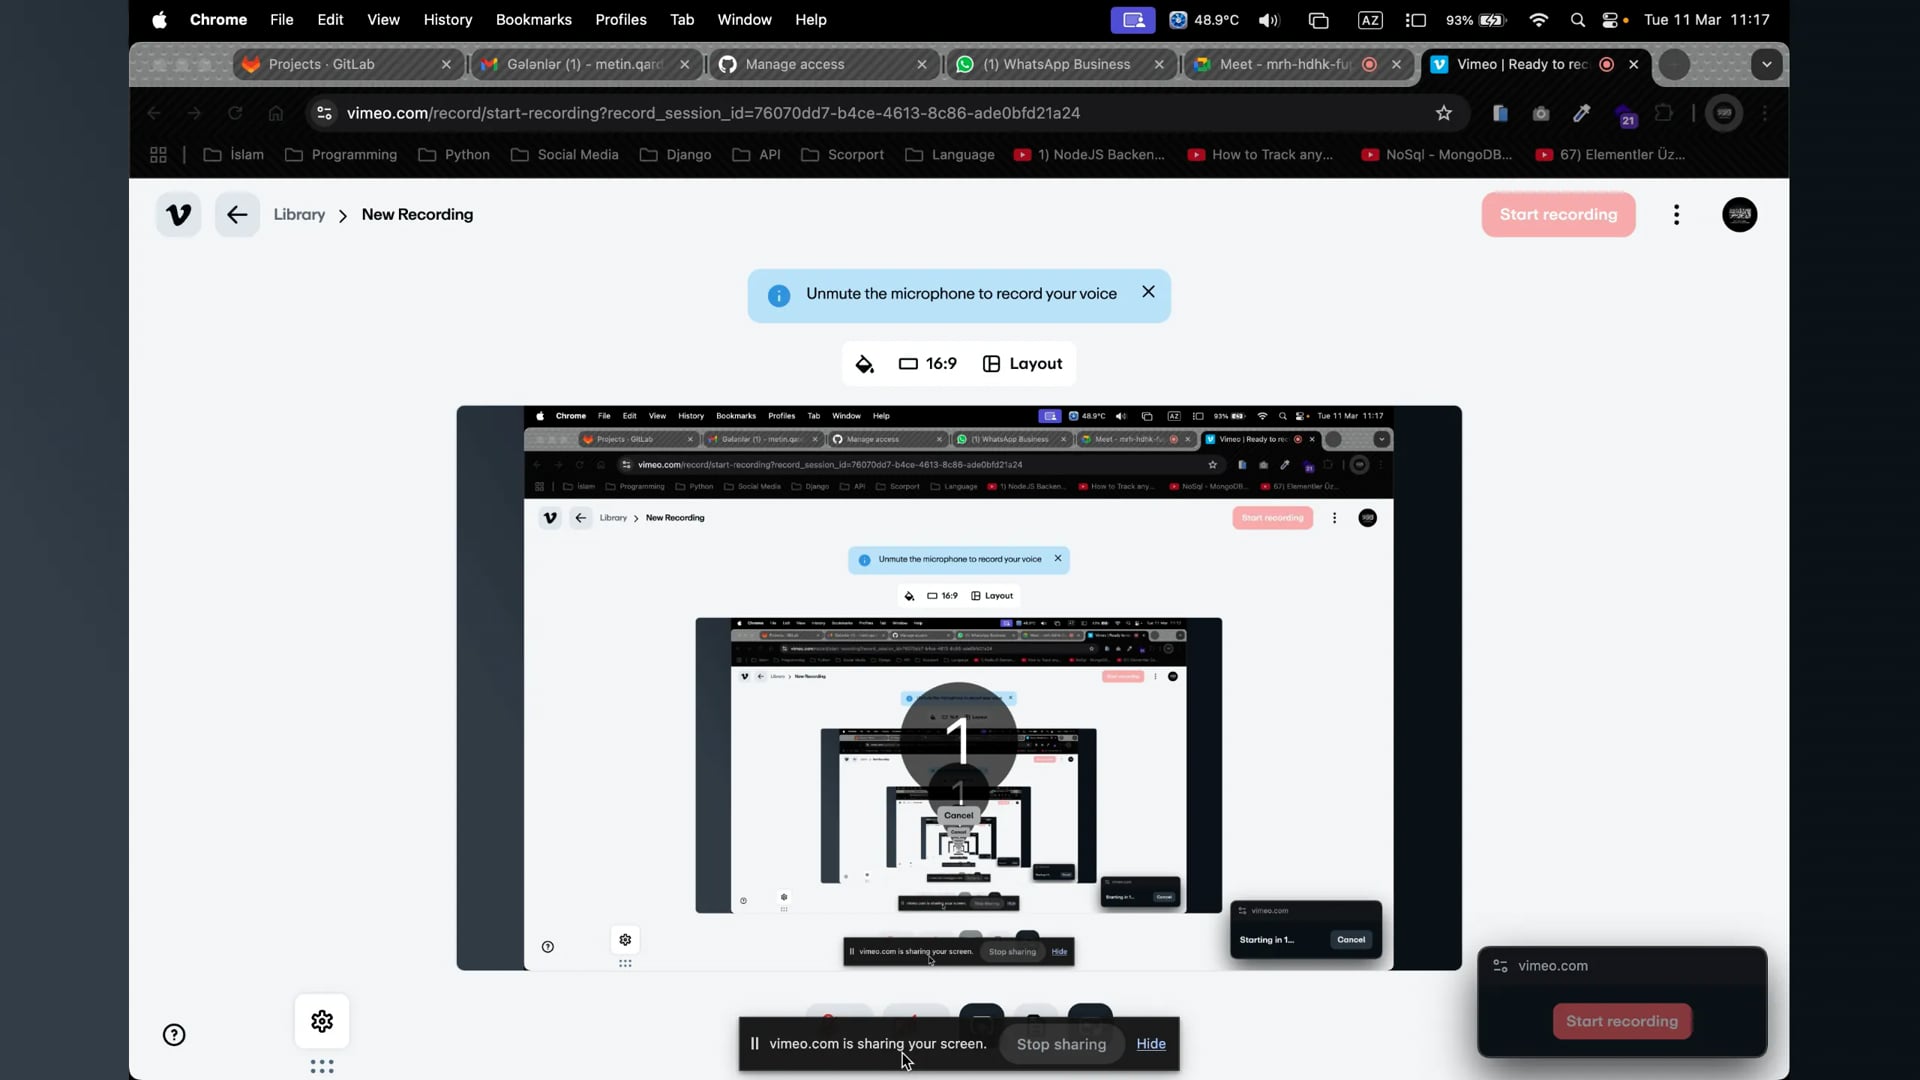Open the three-dot more options menu
The height and width of the screenshot is (1080, 1920).
[1677, 214]
